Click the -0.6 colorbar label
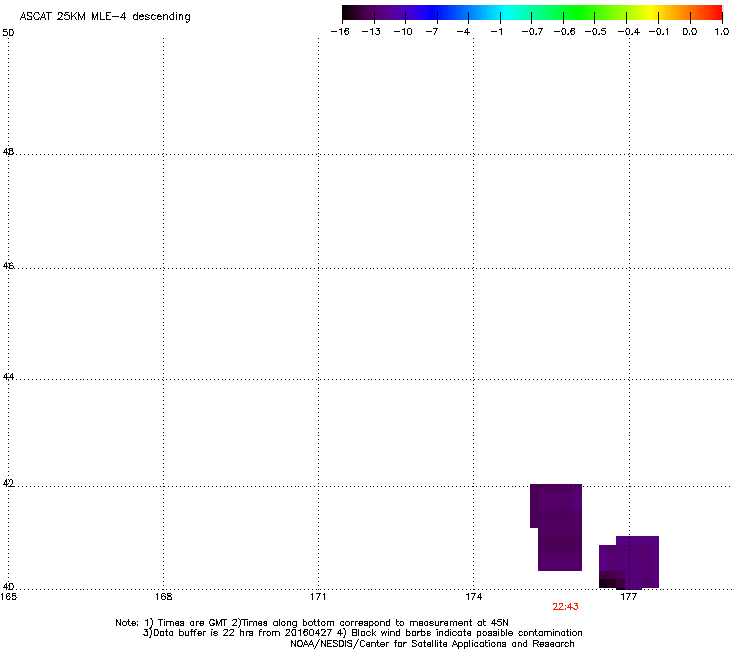Image resolution: width=740 pixels, height=650 pixels. (x=564, y=32)
